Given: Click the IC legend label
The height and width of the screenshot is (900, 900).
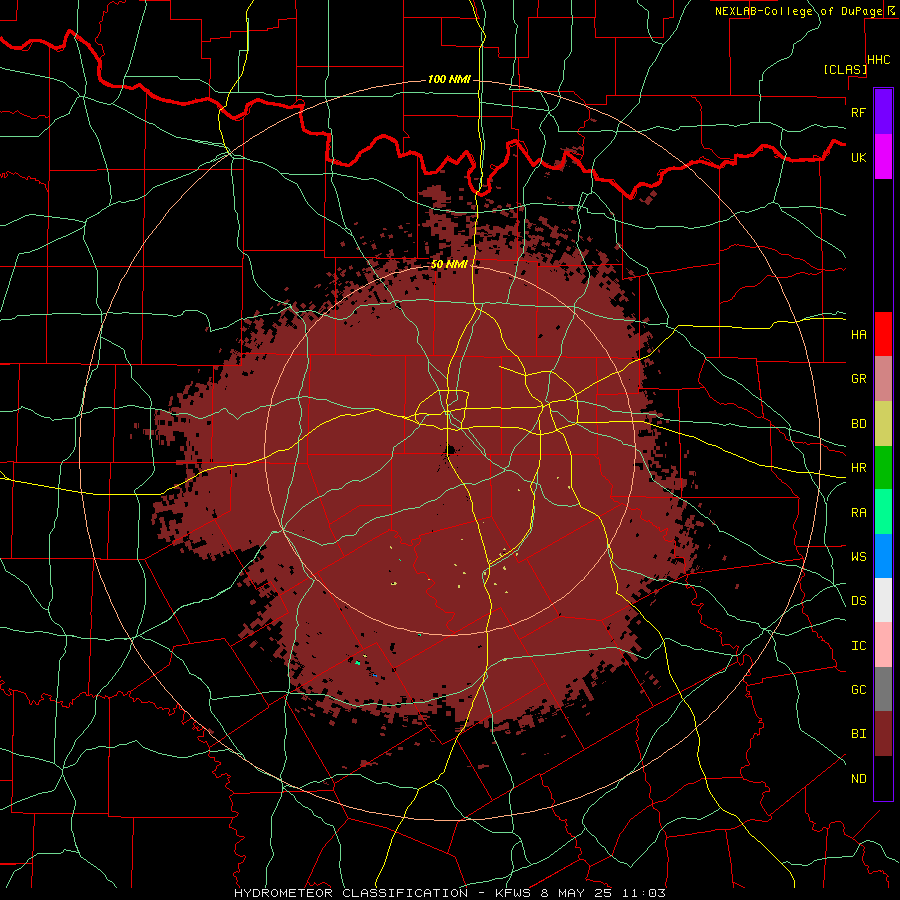Looking at the screenshot, I should (x=858, y=646).
